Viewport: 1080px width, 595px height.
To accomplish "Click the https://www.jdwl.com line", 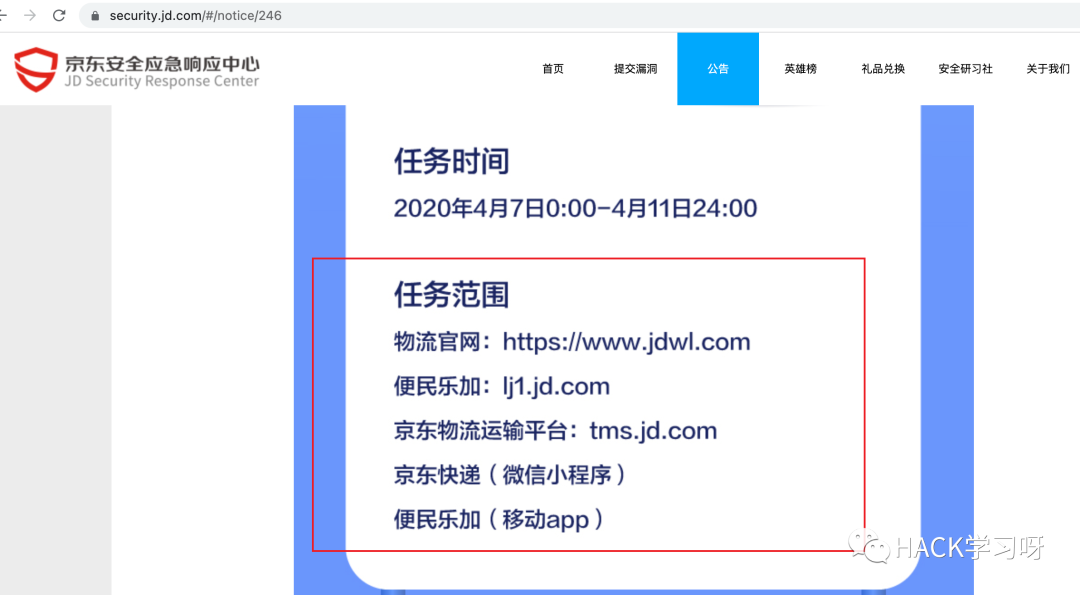I will coord(572,342).
